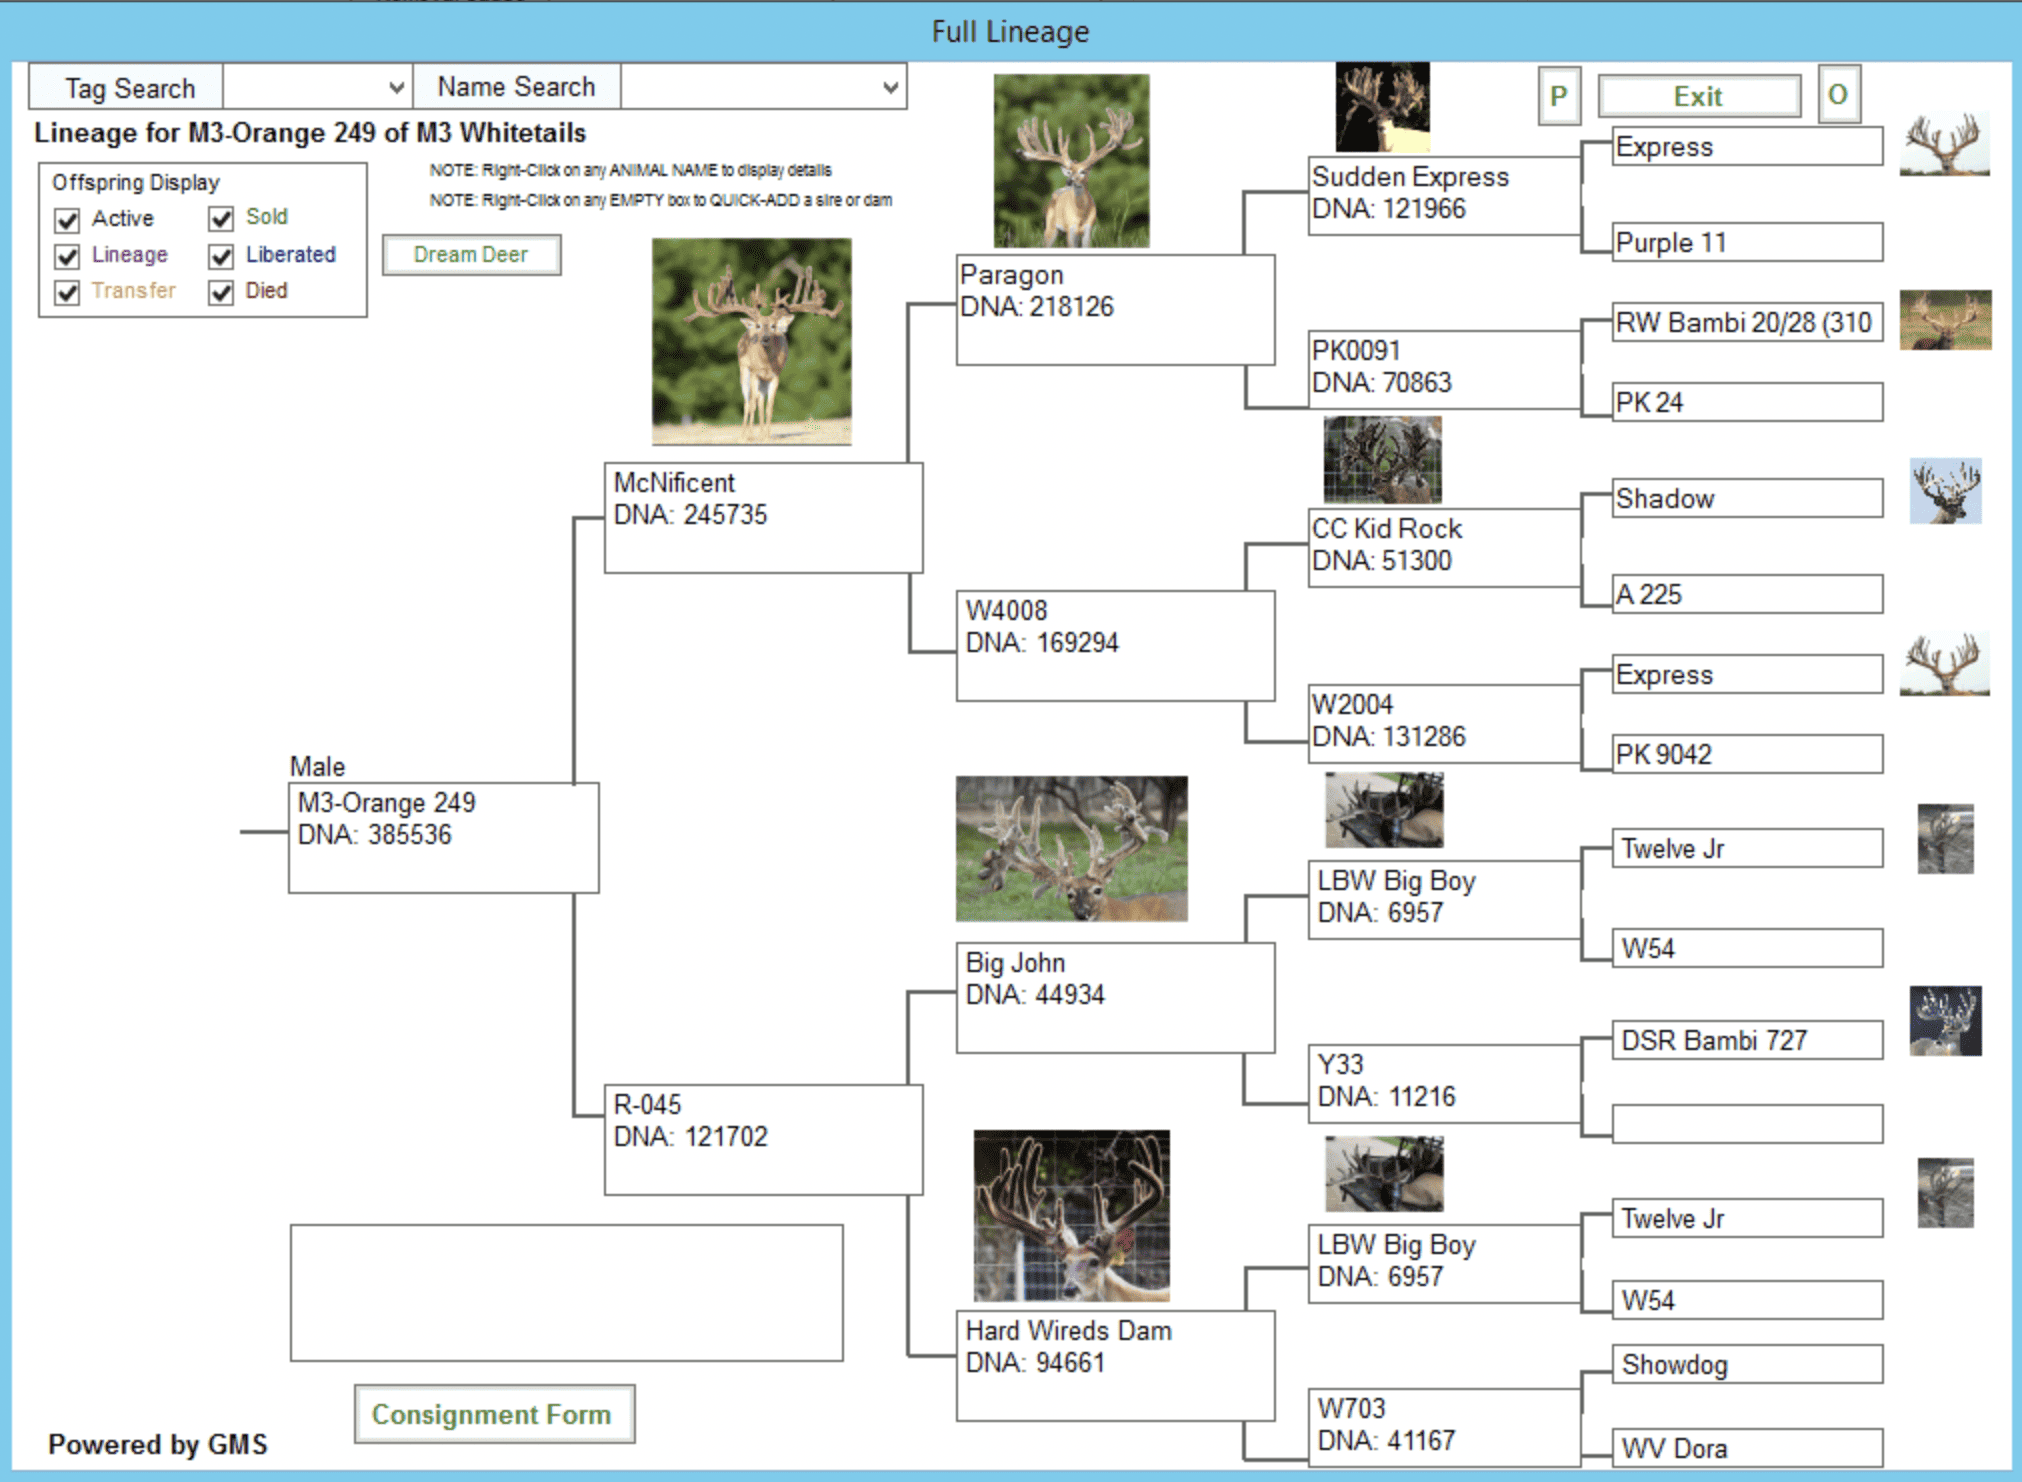This screenshot has width=2022, height=1482.
Task: Click the McNificent deer photo
Action: [x=751, y=341]
